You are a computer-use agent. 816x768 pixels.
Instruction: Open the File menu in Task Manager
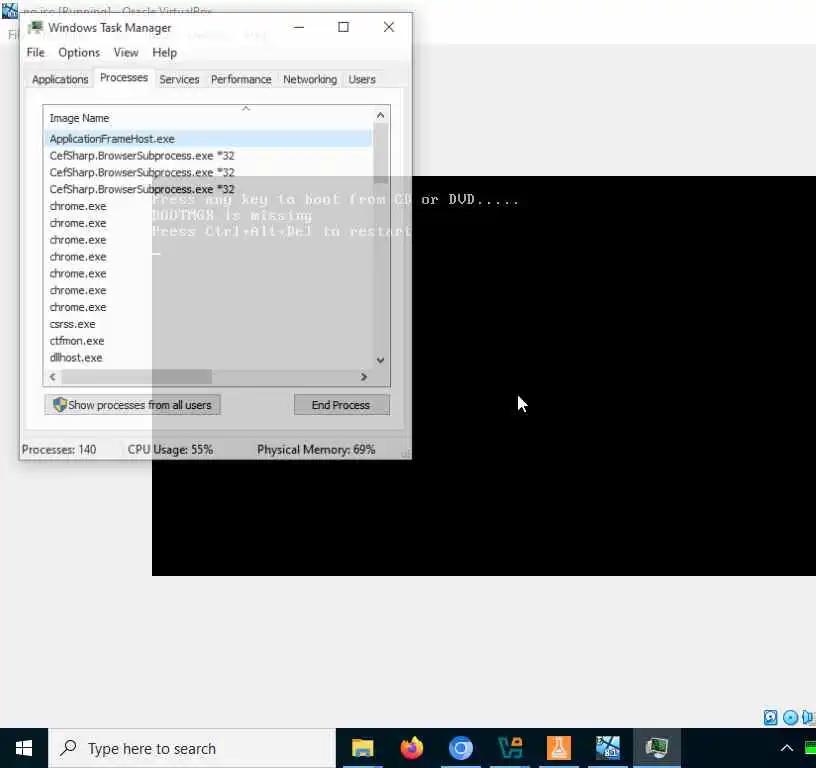coord(35,53)
